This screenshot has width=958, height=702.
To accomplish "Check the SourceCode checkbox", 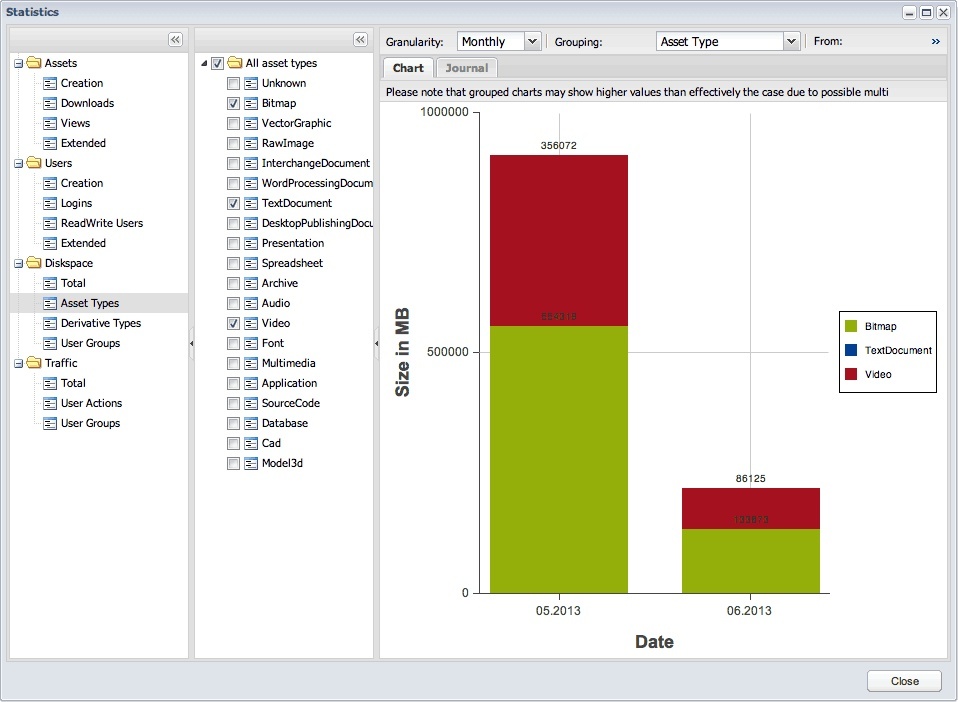I will tap(233, 403).
